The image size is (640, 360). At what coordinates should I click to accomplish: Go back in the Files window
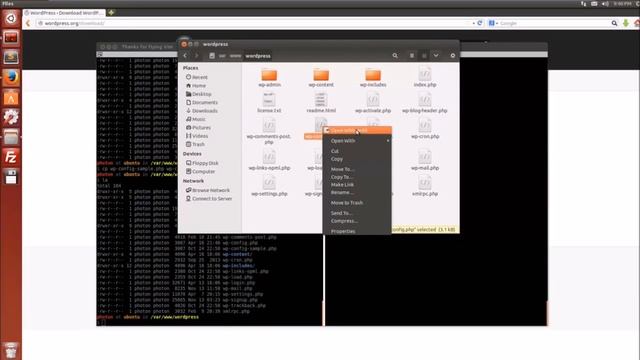click(x=185, y=56)
